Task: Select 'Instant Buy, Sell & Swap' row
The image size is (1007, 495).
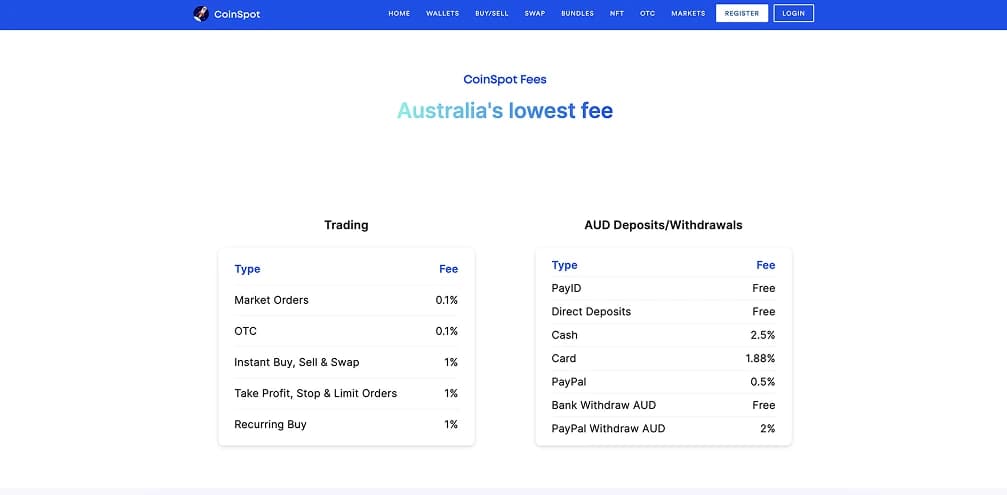Action: tap(297, 362)
